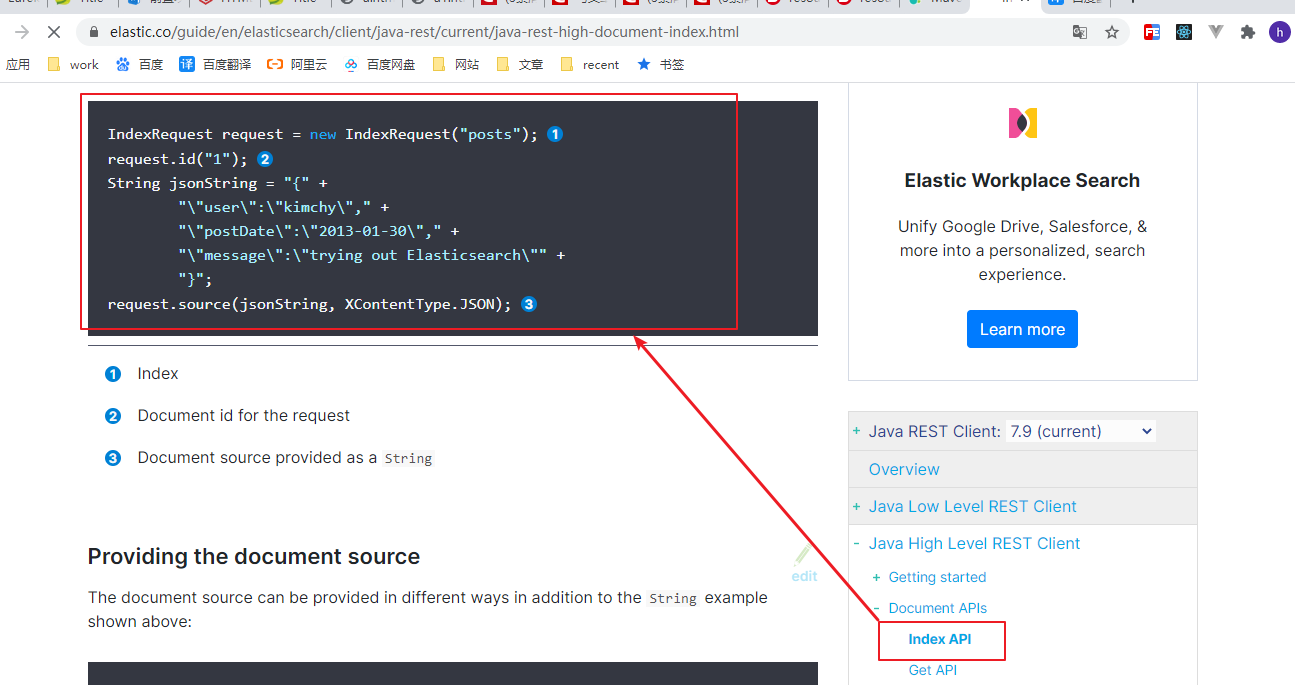This screenshot has width=1295, height=685.
Task: Open the 阿里云 bookmark
Action: click(297, 64)
